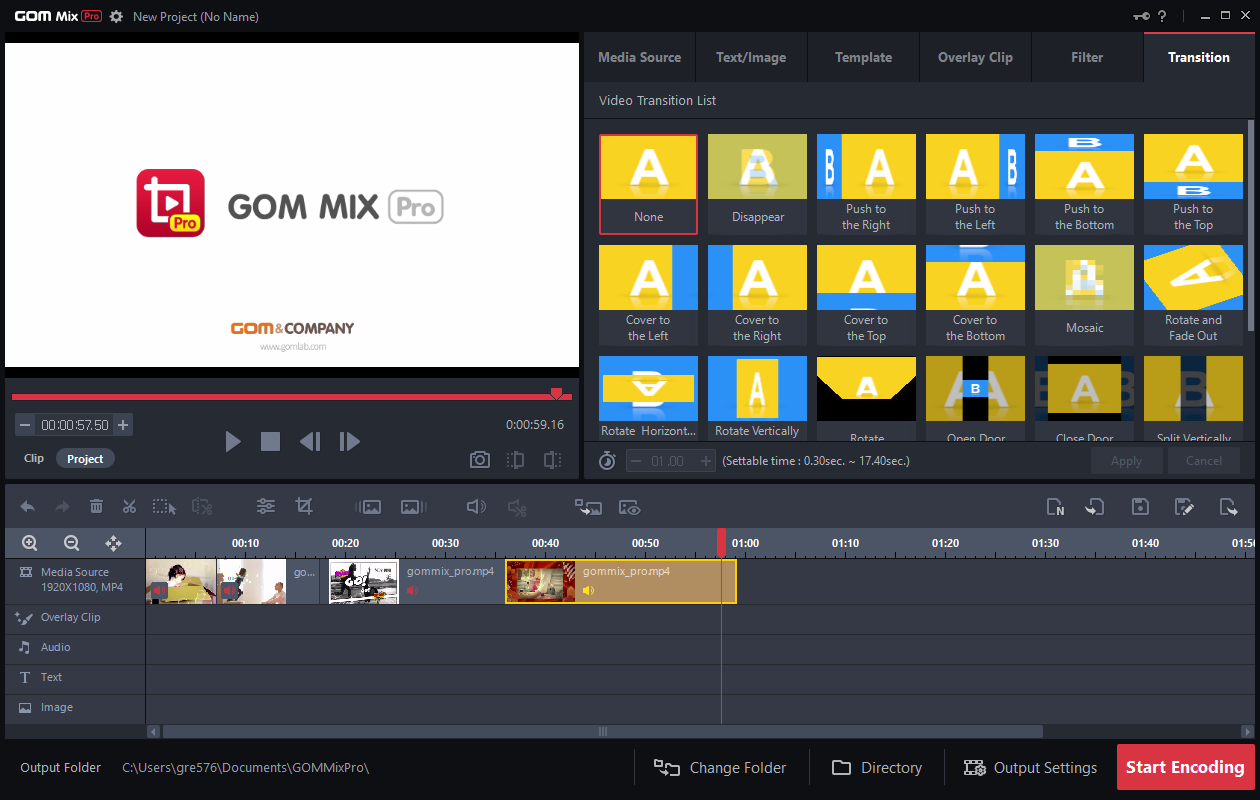Viewport: 1260px width, 800px height.
Task: Cut the clip with the scissors icon
Action: point(129,506)
